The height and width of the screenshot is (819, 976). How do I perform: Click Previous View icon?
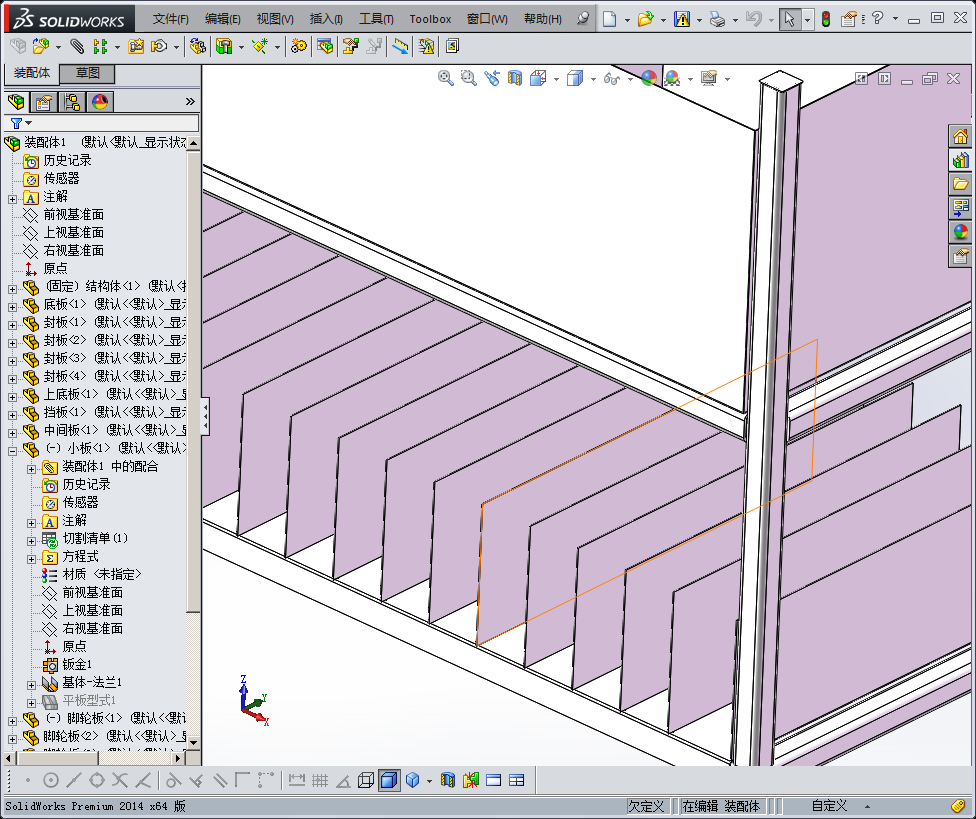pyautogui.click(x=492, y=78)
